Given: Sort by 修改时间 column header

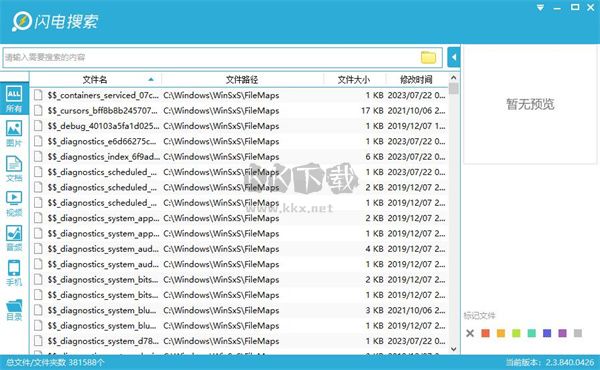Looking at the screenshot, I should tap(416, 80).
